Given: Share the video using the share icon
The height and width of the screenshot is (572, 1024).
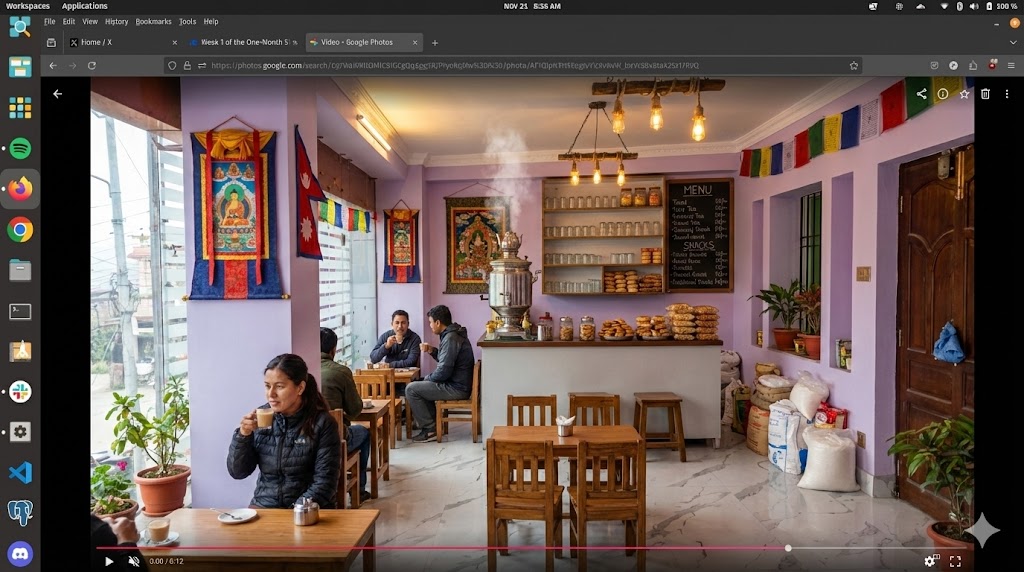Looking at the screenshot, I should point(921,94).
